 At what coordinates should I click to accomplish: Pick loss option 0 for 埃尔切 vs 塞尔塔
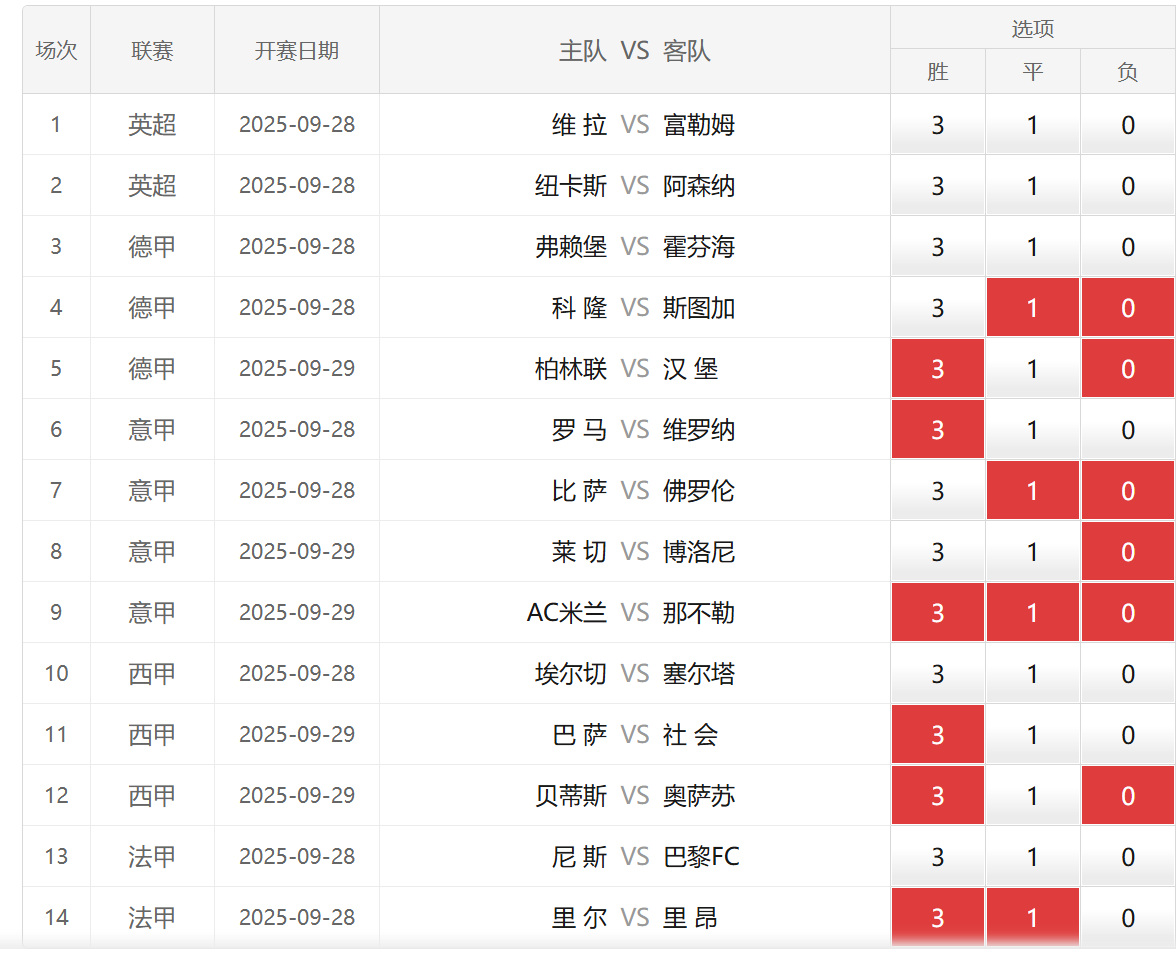[x=1127, y=674]
